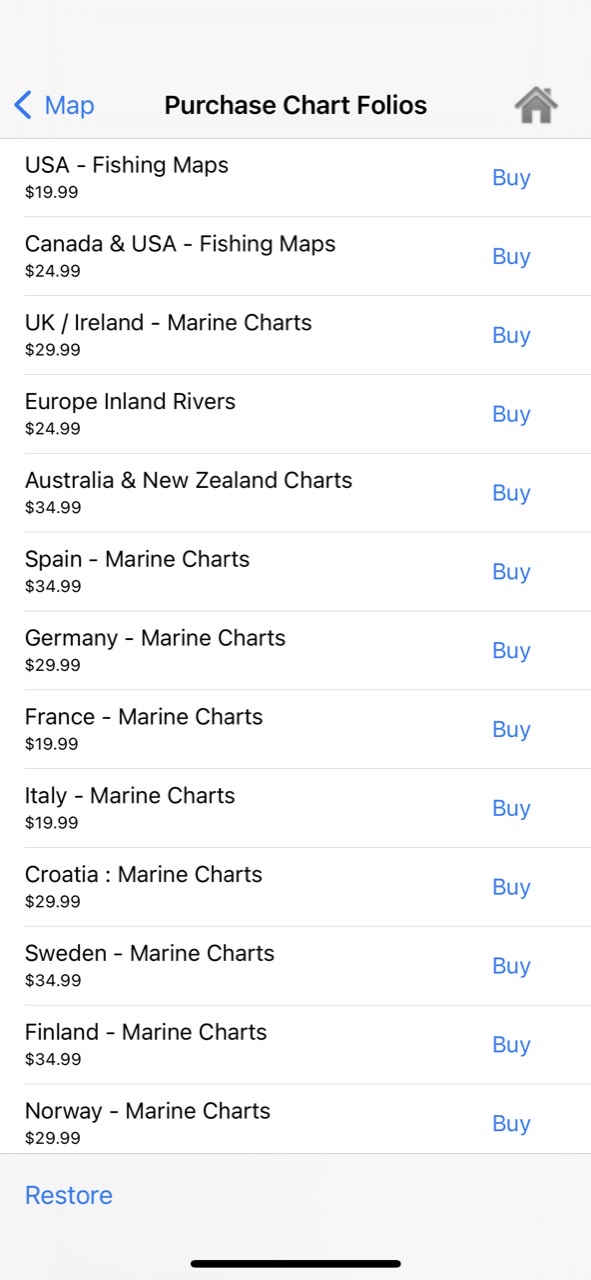Viewport: 591px width, 1280px height.
Task: Buy Spain - Marine Charts
Action: point(511,572)
